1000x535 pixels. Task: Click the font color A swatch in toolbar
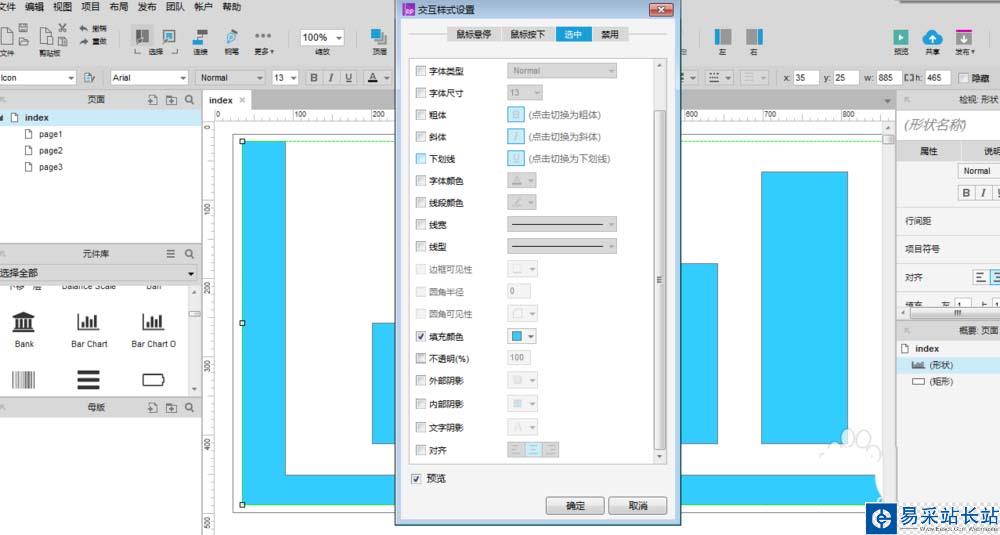click(372, 78)
